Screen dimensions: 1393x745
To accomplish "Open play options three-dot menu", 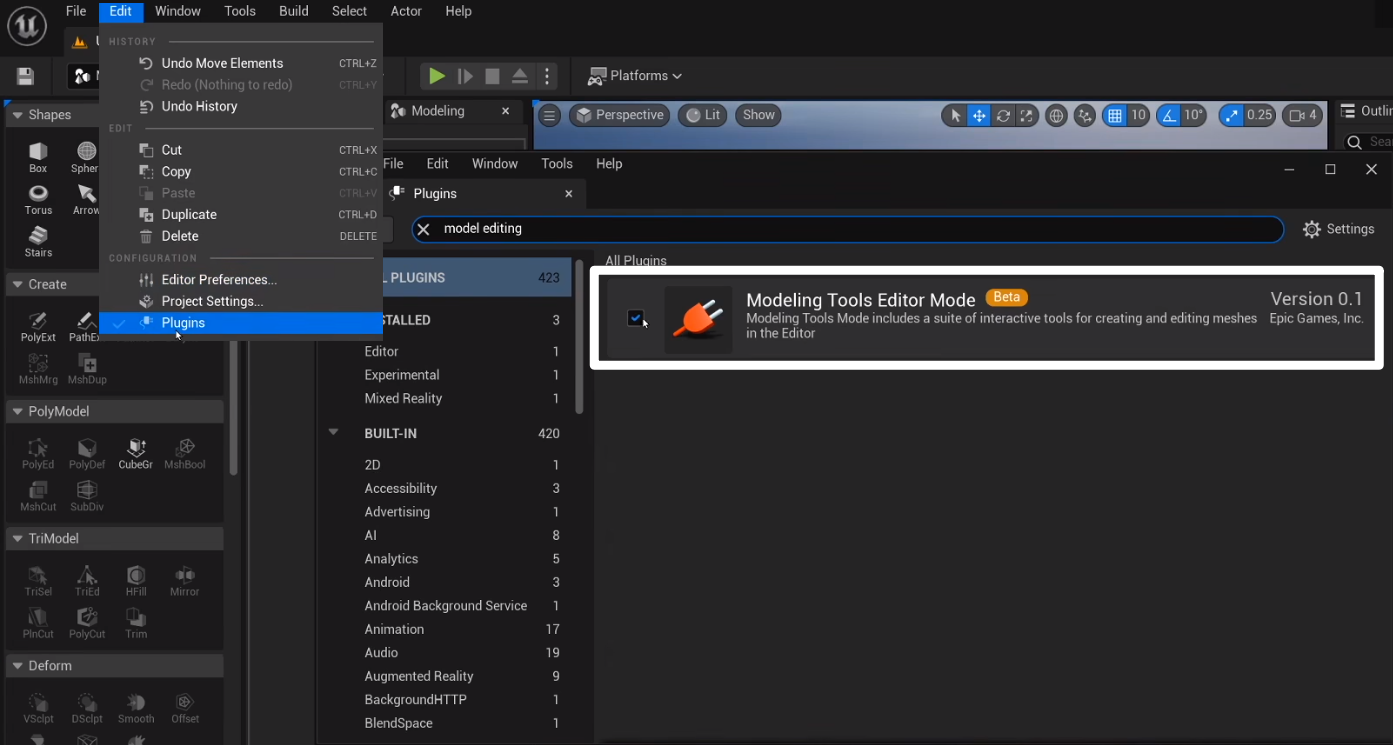I will 547,76.
